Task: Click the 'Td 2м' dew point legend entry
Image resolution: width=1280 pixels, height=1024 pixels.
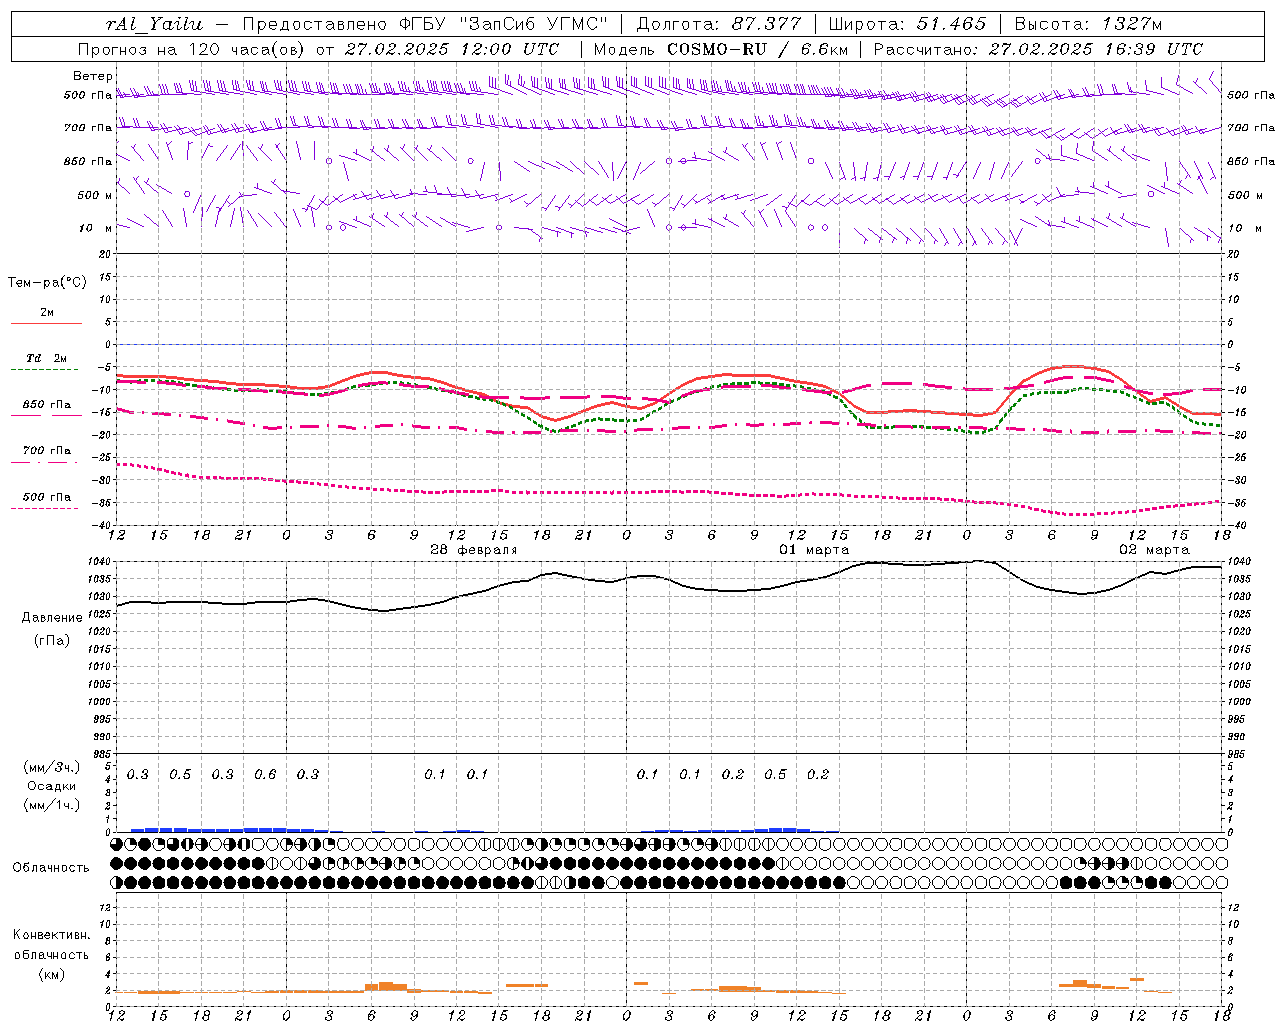Action: point(47,358)
